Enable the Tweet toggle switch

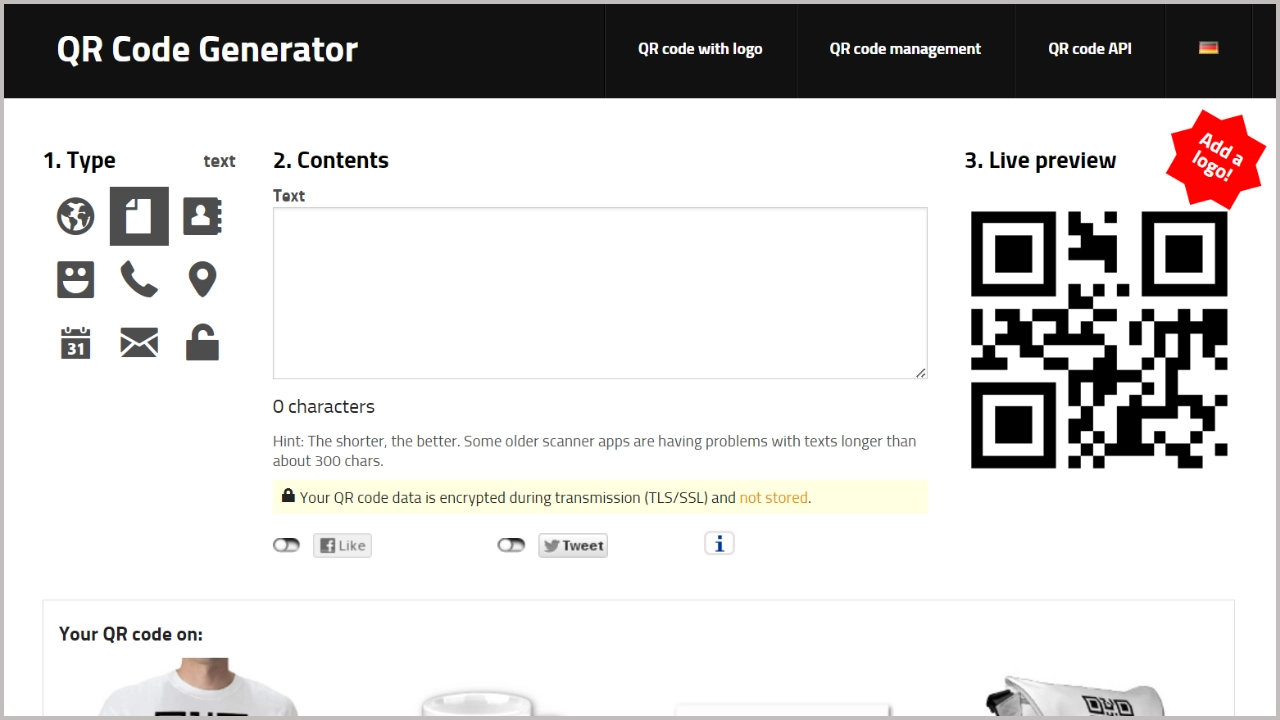pyautogui.click(x=511, y=545)
